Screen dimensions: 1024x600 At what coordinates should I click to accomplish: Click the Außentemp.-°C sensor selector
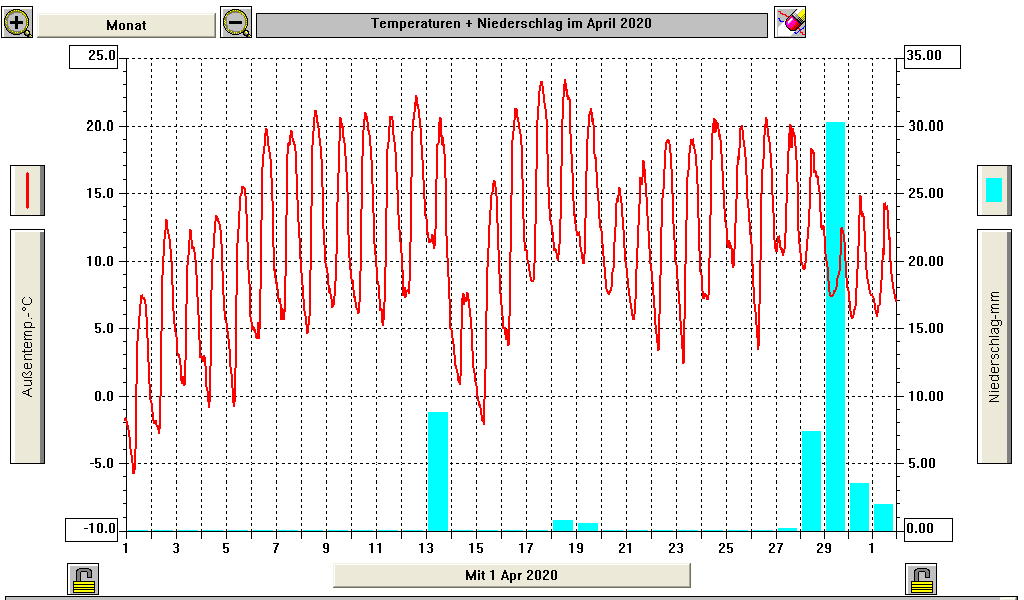[x=27, y=346]
